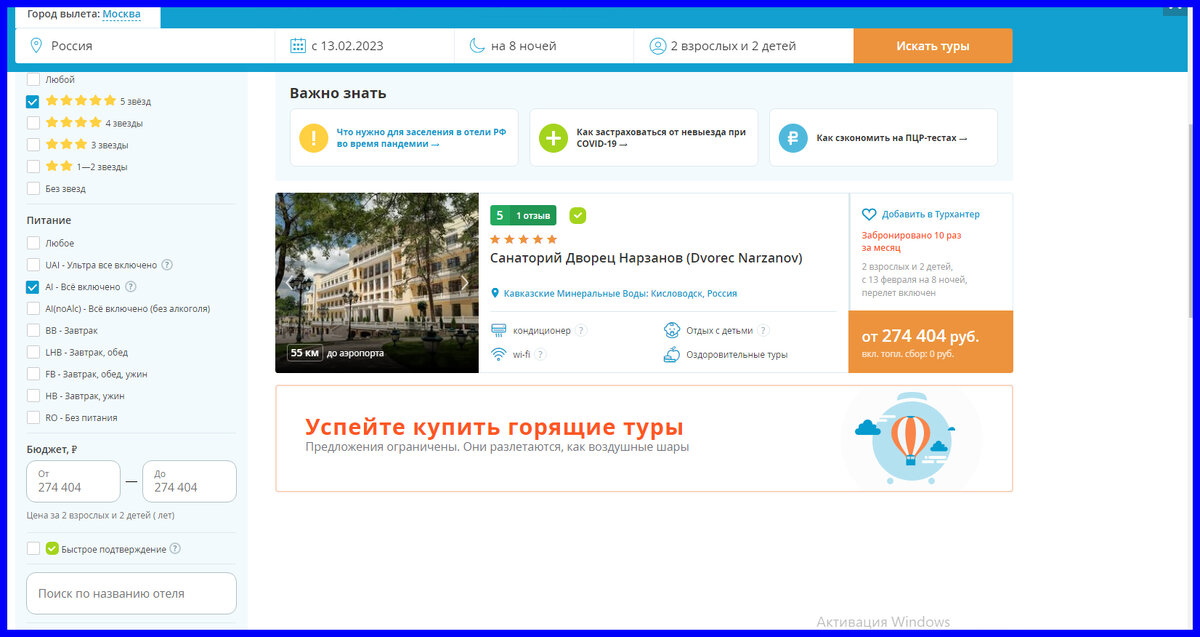Click the 1 отзыв review badge
Screen dimensions: 1200x637
(523, 215)
